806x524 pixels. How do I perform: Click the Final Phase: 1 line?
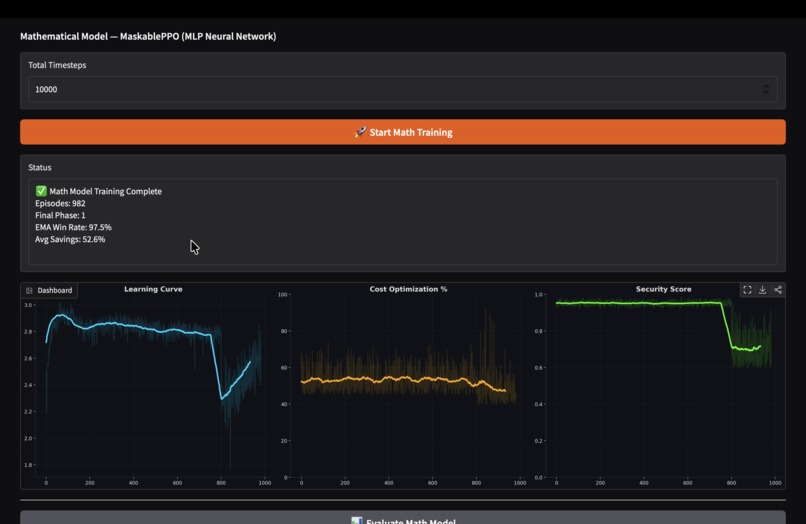click(60, 215)
